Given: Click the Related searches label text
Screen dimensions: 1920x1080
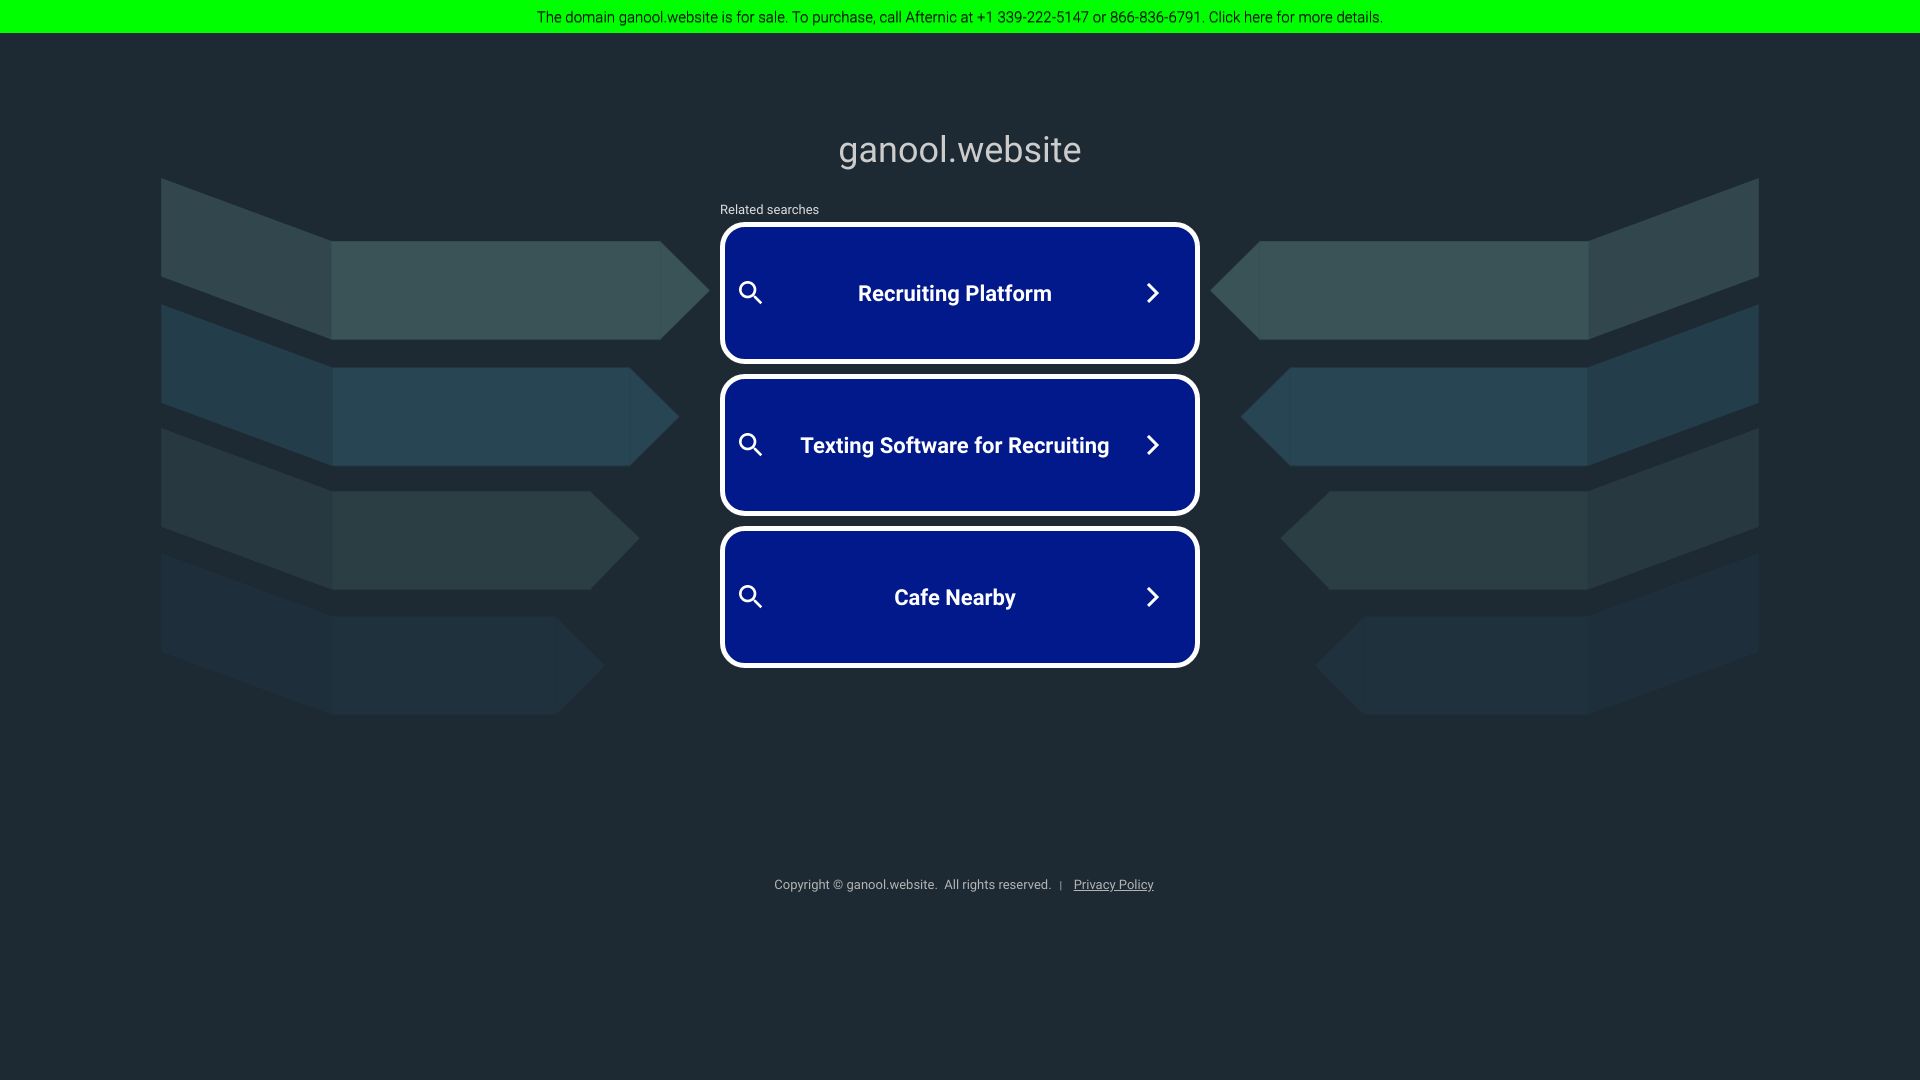Looking at the screenshot, I should click(x=769, y=210).
